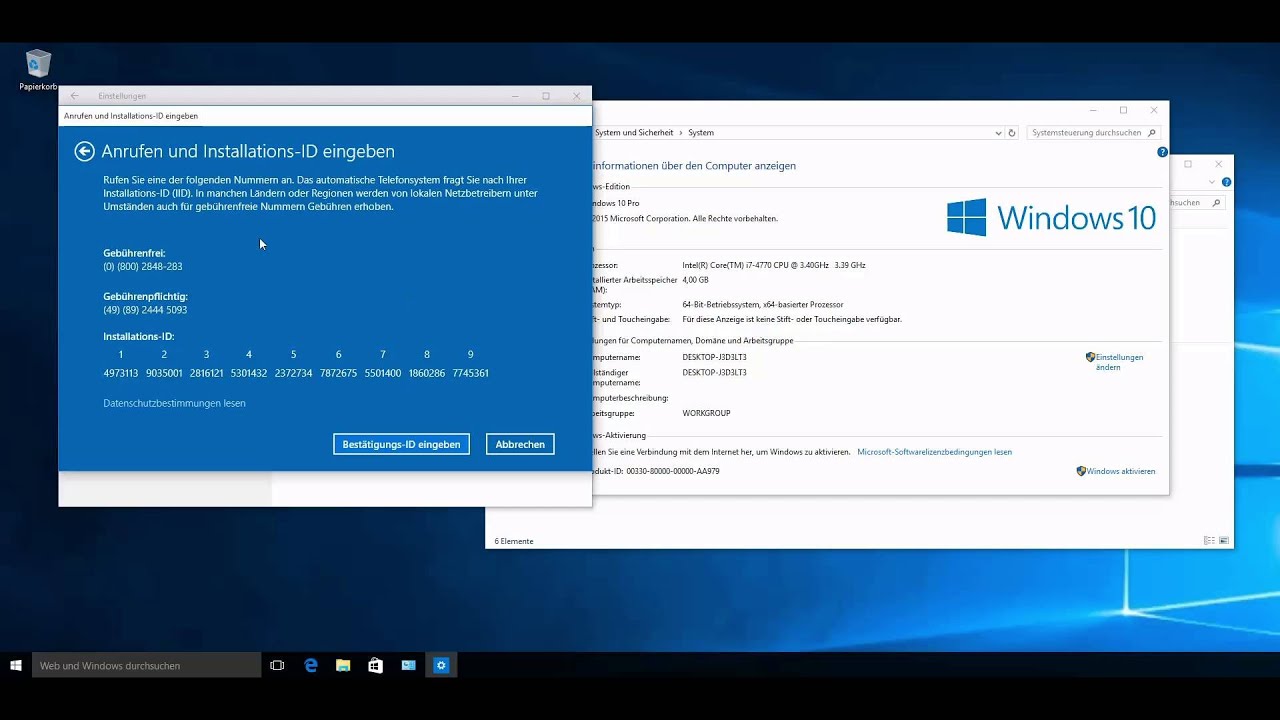Click installation ID block 5501400
The height and width of the screenshot is (720, 1280).
[x=383, y=373]
